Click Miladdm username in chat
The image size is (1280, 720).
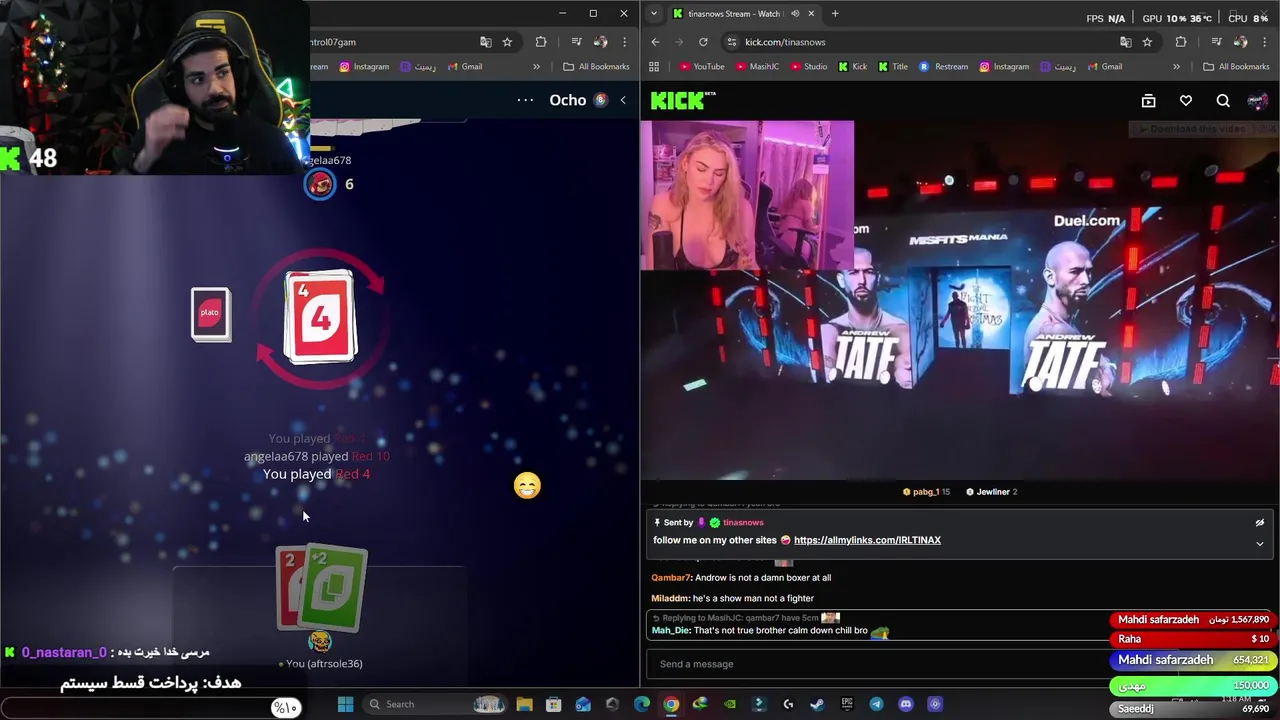pos(670,598)
